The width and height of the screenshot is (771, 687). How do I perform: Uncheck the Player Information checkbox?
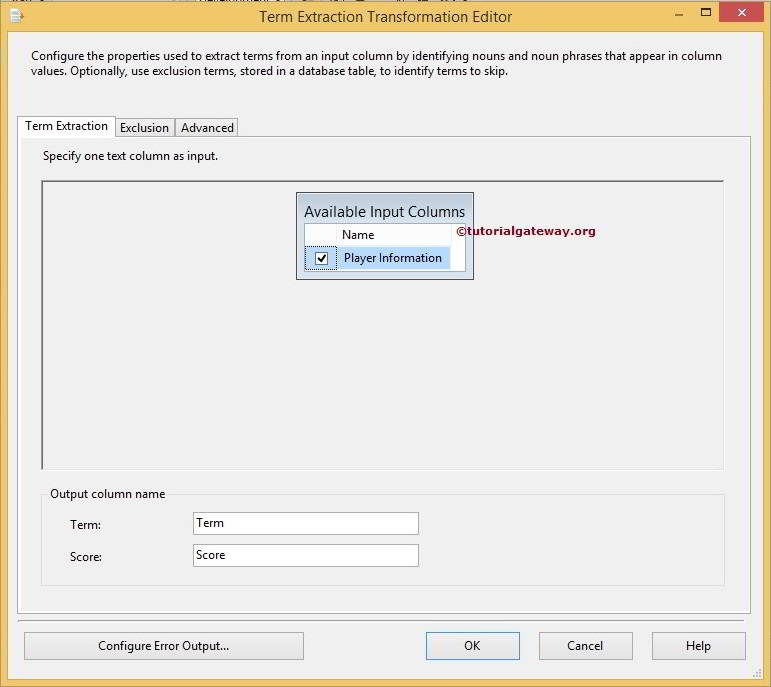(321, 258)
